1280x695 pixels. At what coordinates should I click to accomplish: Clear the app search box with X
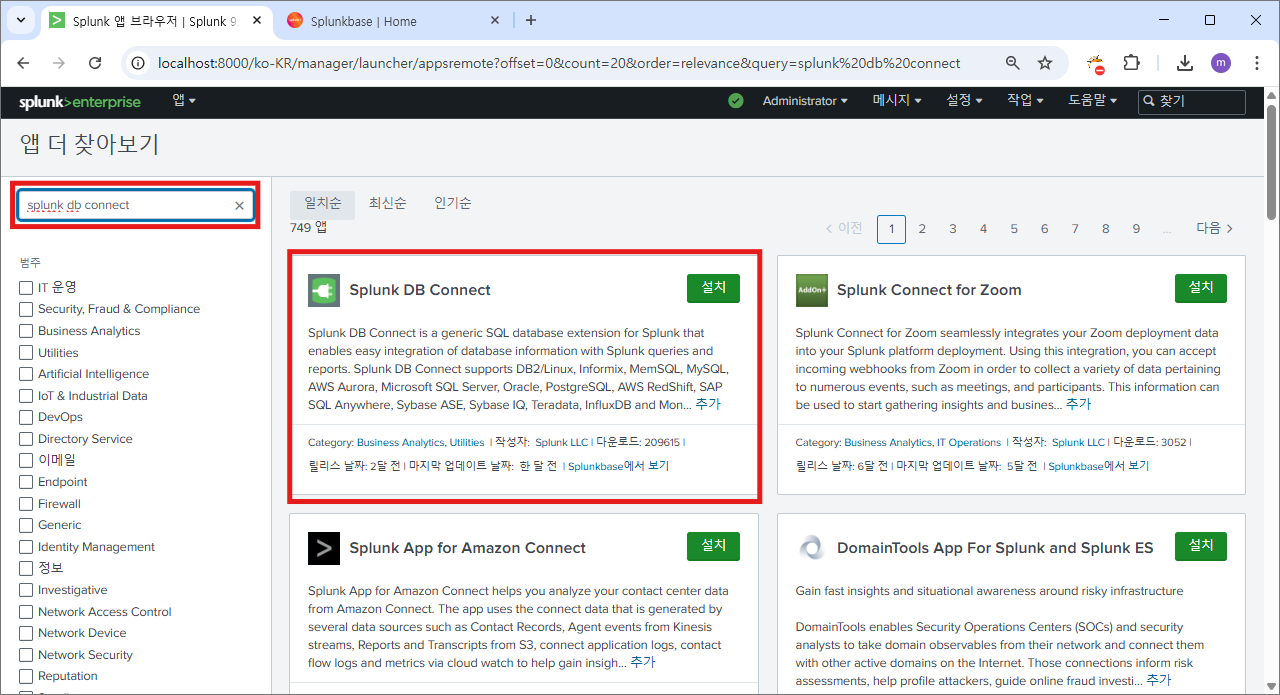(x=239, y=205)
